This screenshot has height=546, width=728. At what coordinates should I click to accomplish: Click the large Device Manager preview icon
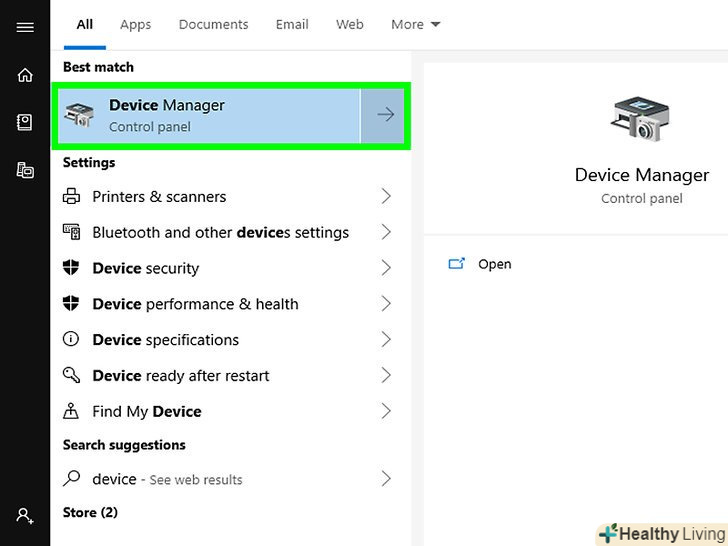point(641,119)
